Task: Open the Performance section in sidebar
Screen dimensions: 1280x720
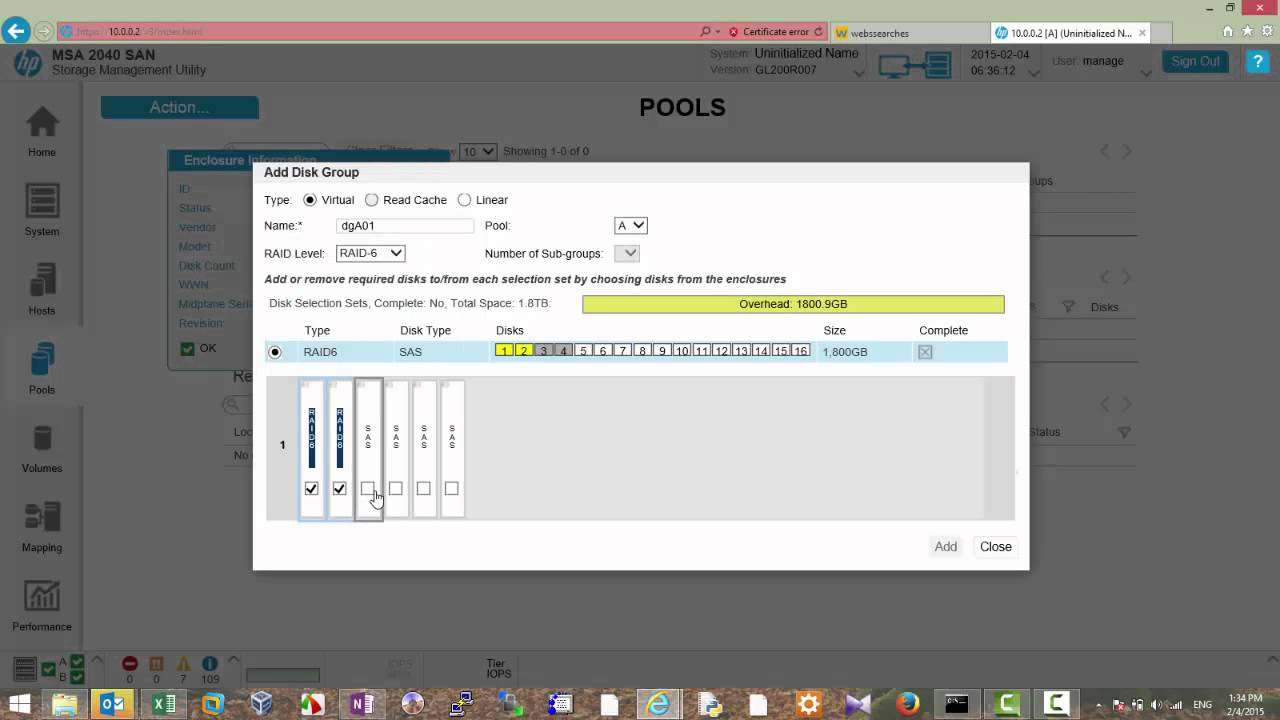Action: 42,606
